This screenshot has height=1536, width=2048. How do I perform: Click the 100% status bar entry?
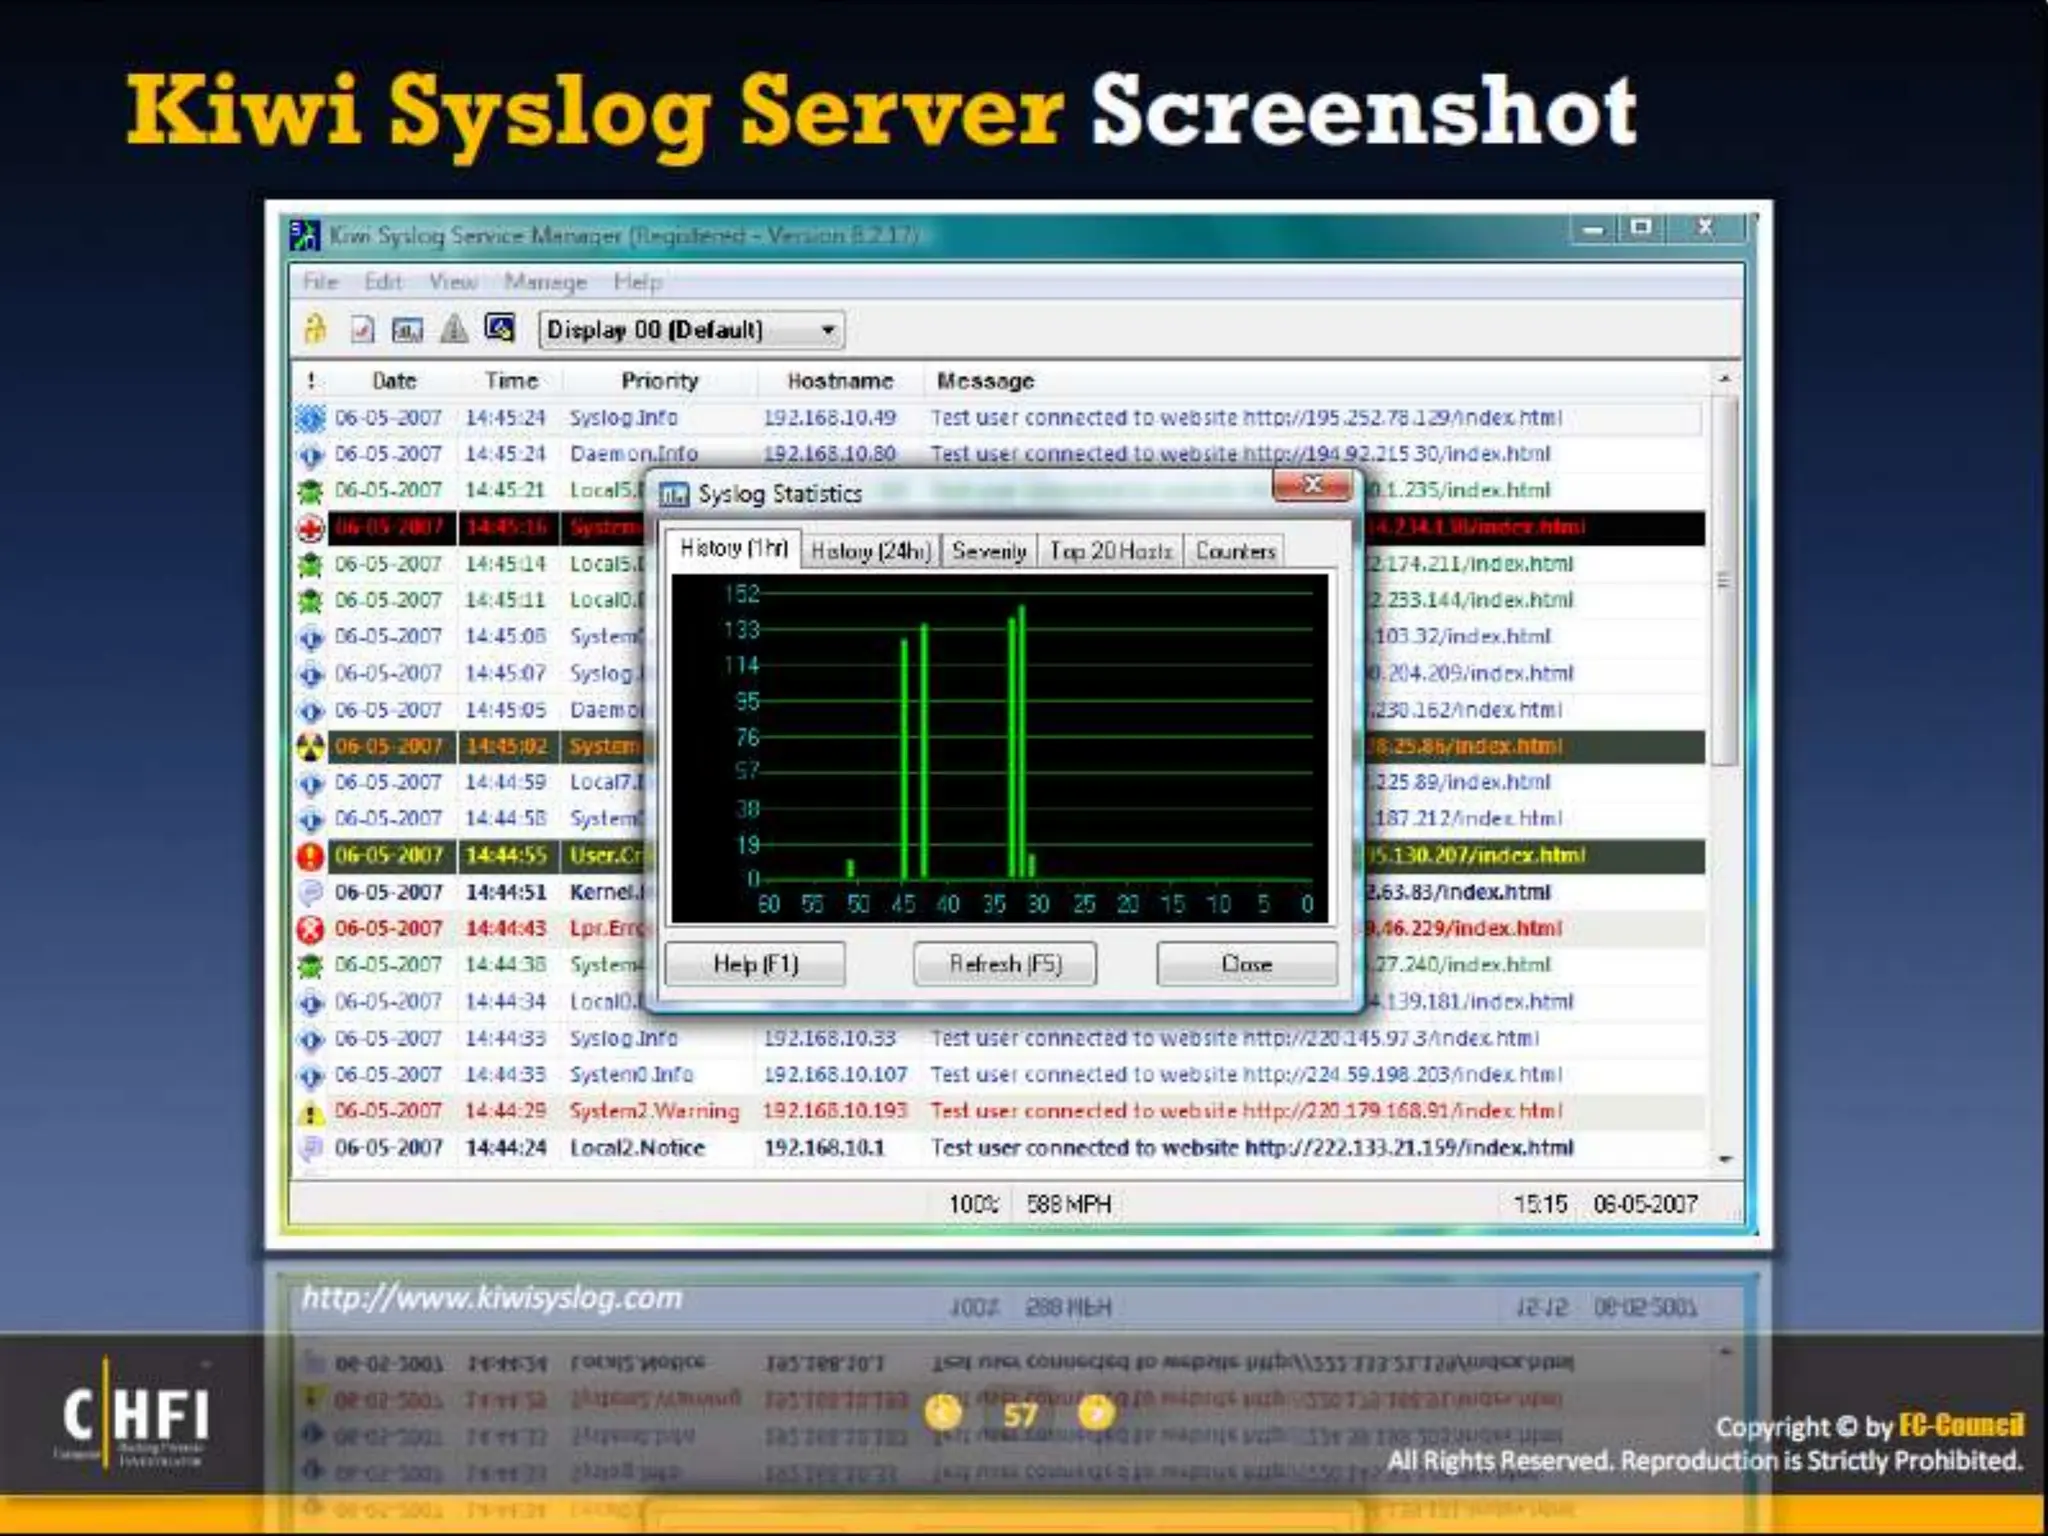[x=973, y=1204]
